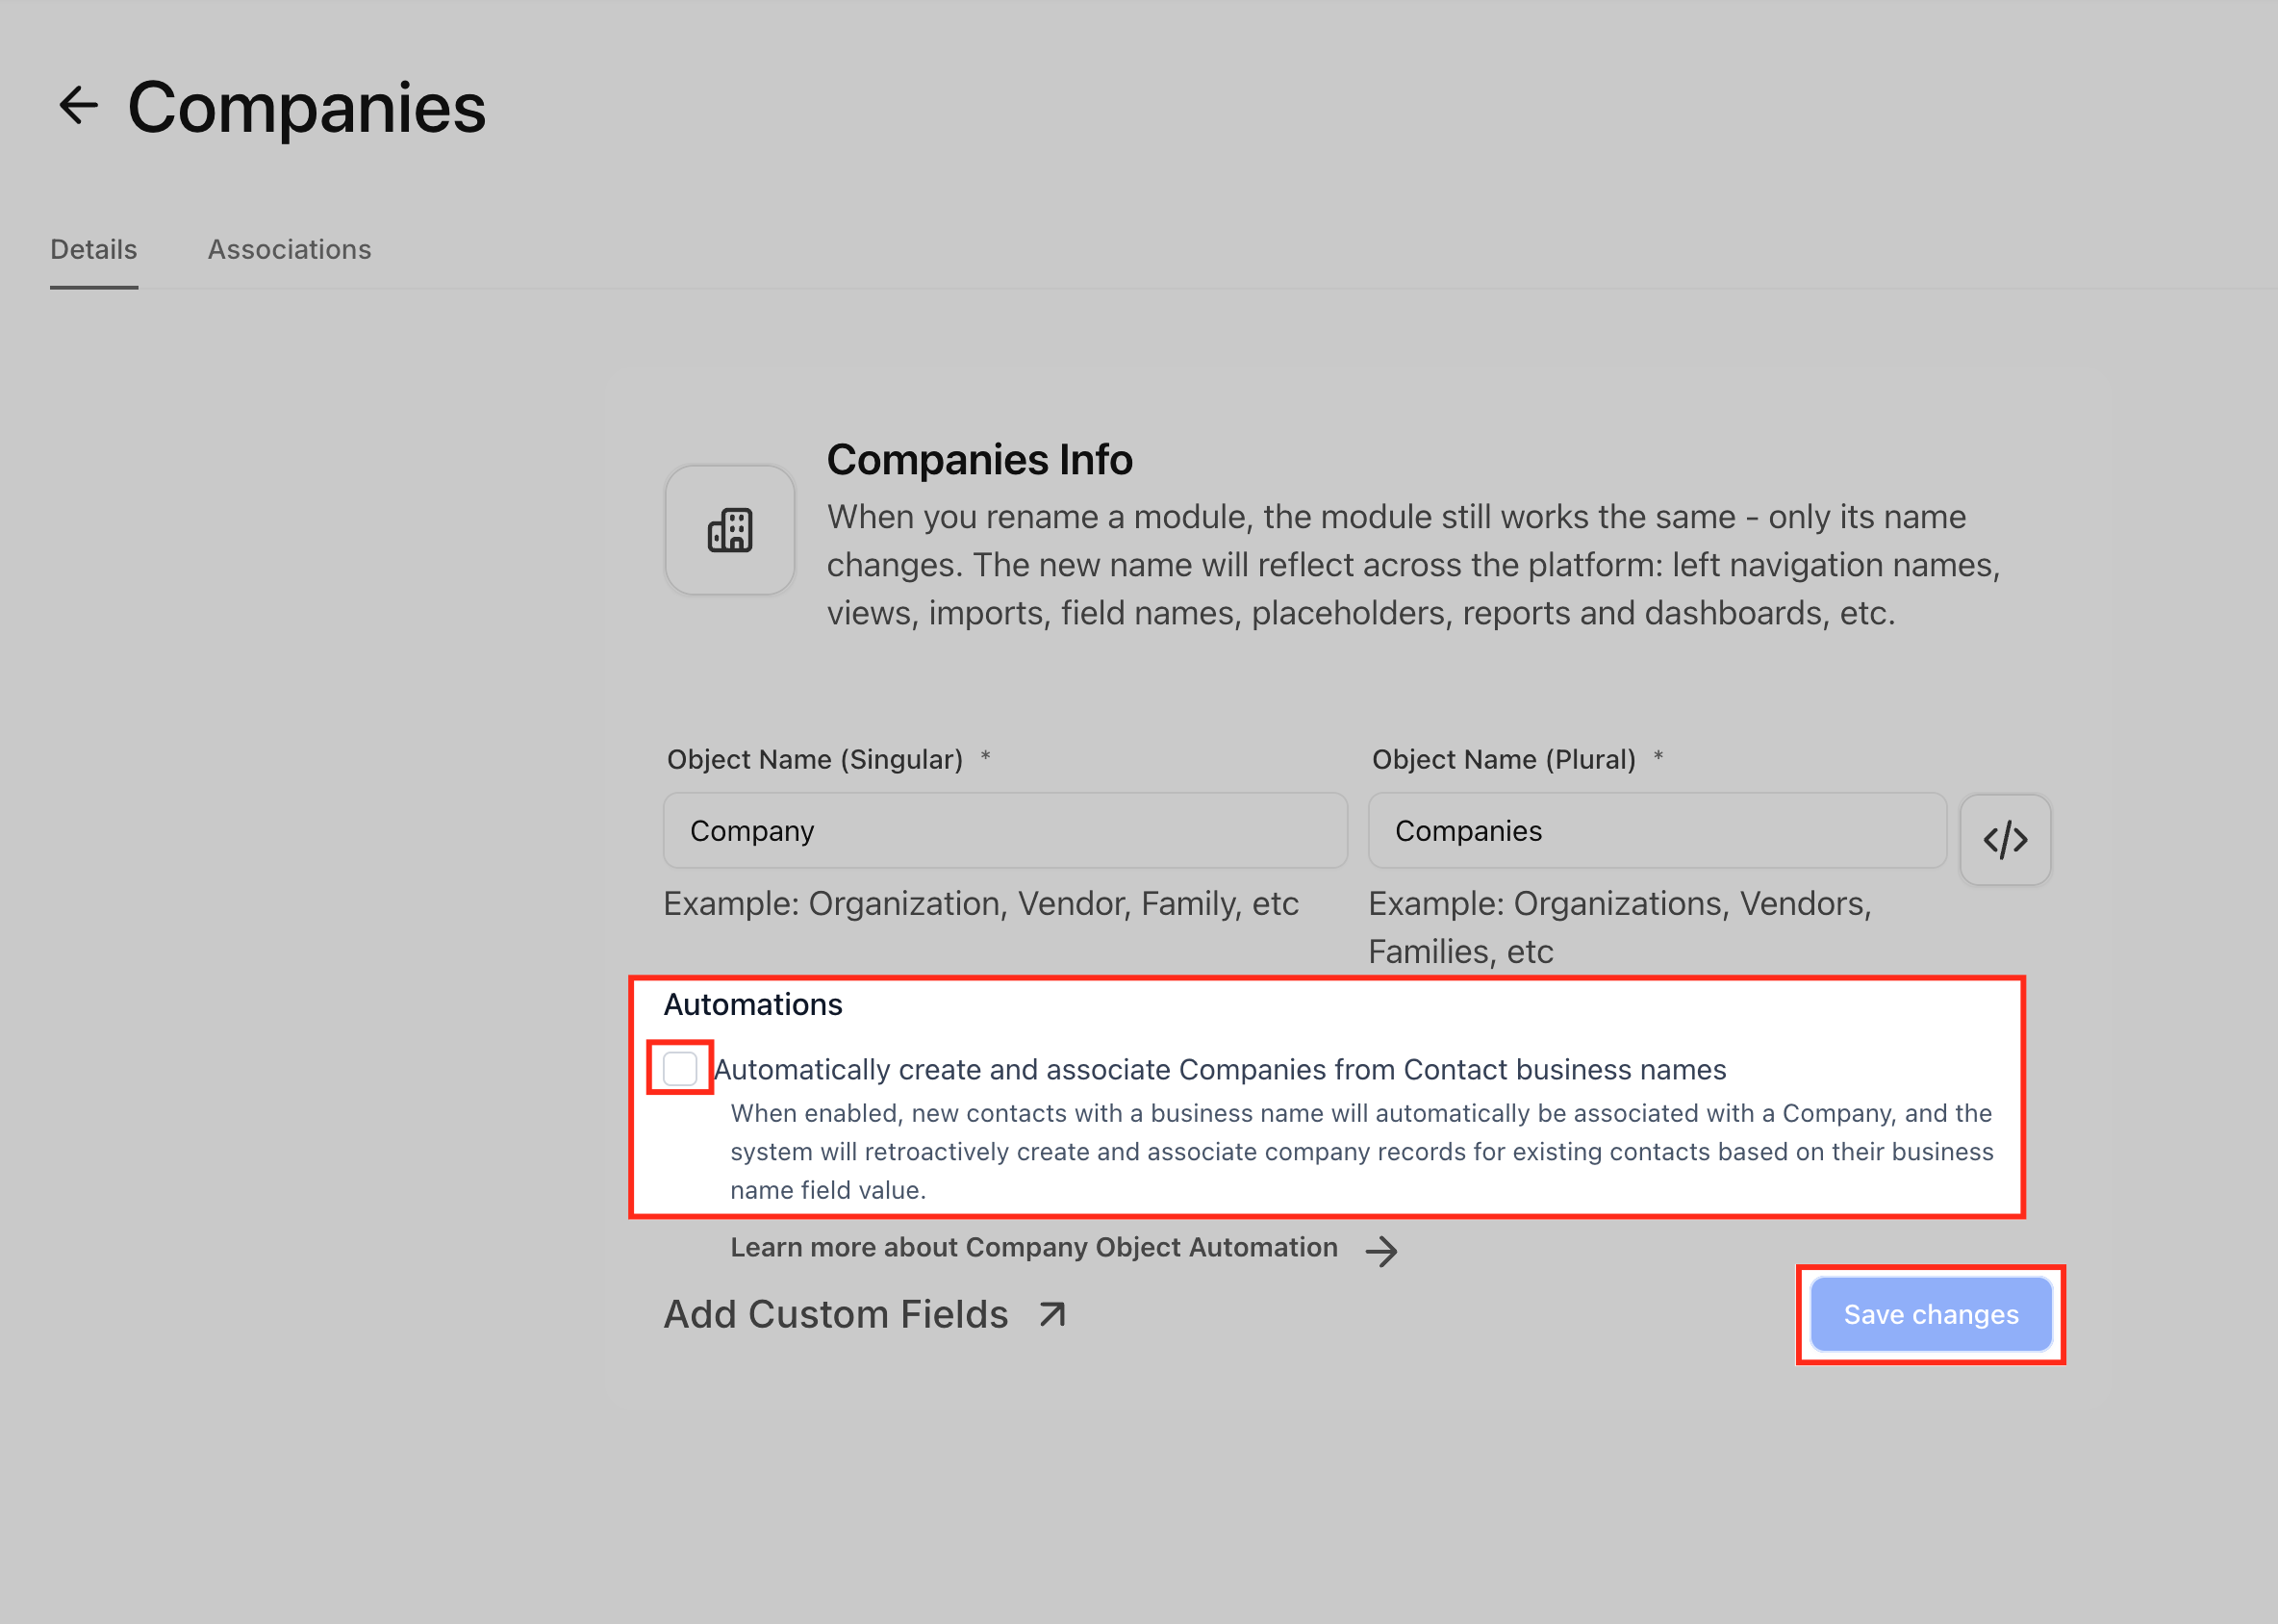Image resolution: width=2278 pixels, height=1624 pixels.
Task: Focus the Object Name (Singular) field
Action: pyautogui.click(x=1005, y=831)
